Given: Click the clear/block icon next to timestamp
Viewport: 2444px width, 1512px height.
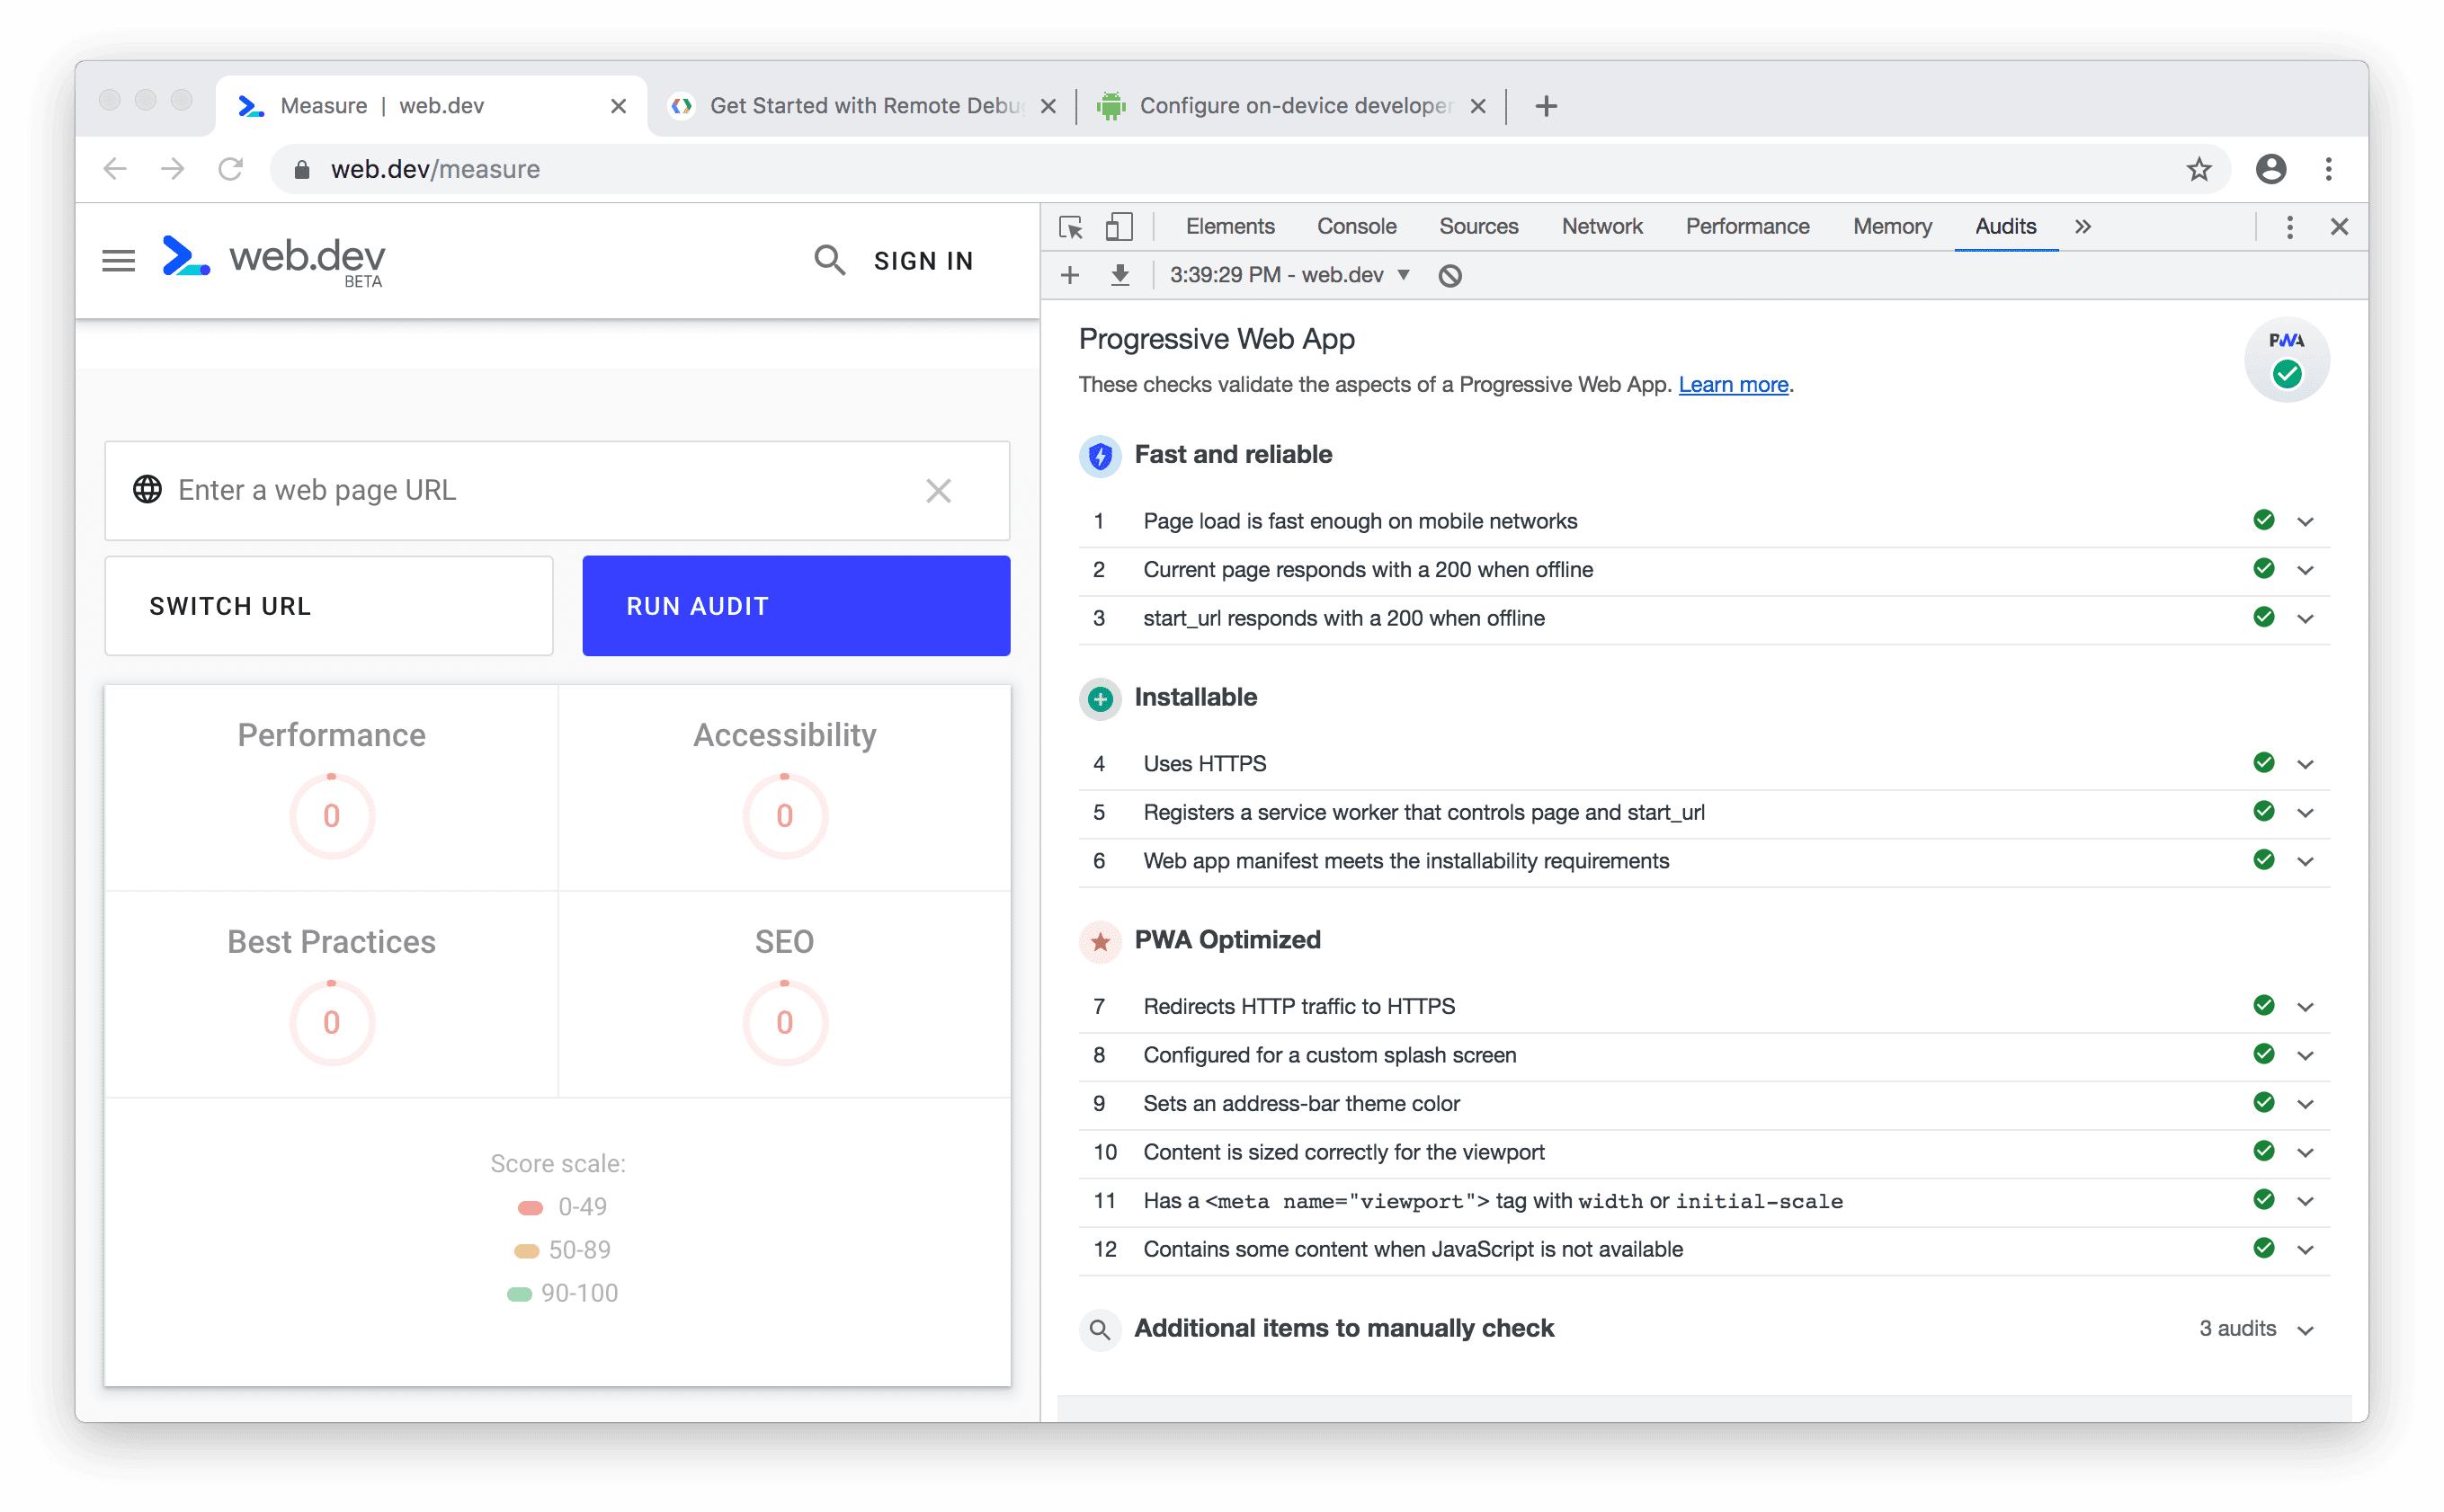Looking at the screenshot, I should click(1452, 274).
